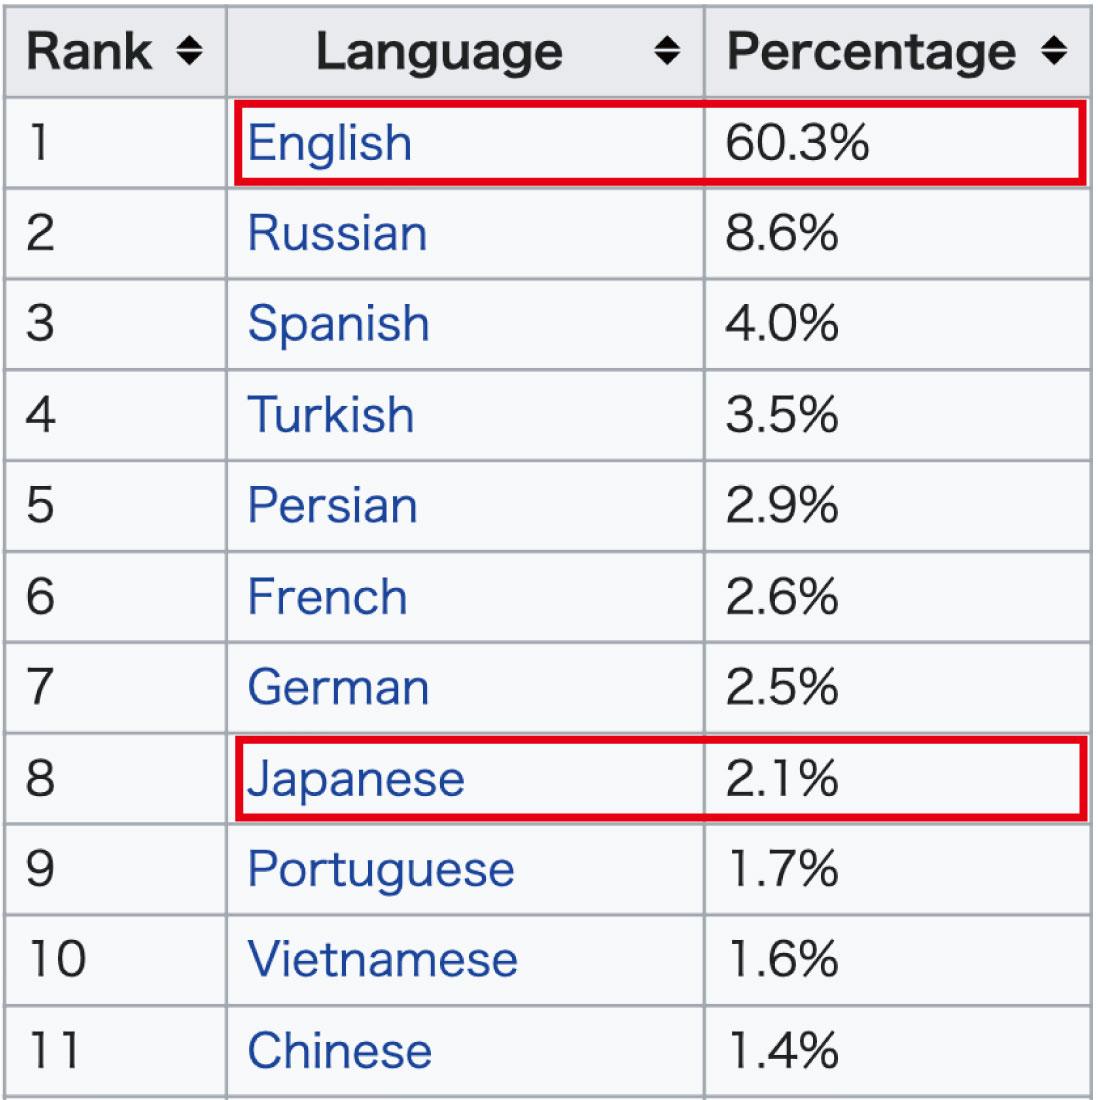Follow the Portuguese link
The image size is (1100, 1100).
(x=380, y=868)
